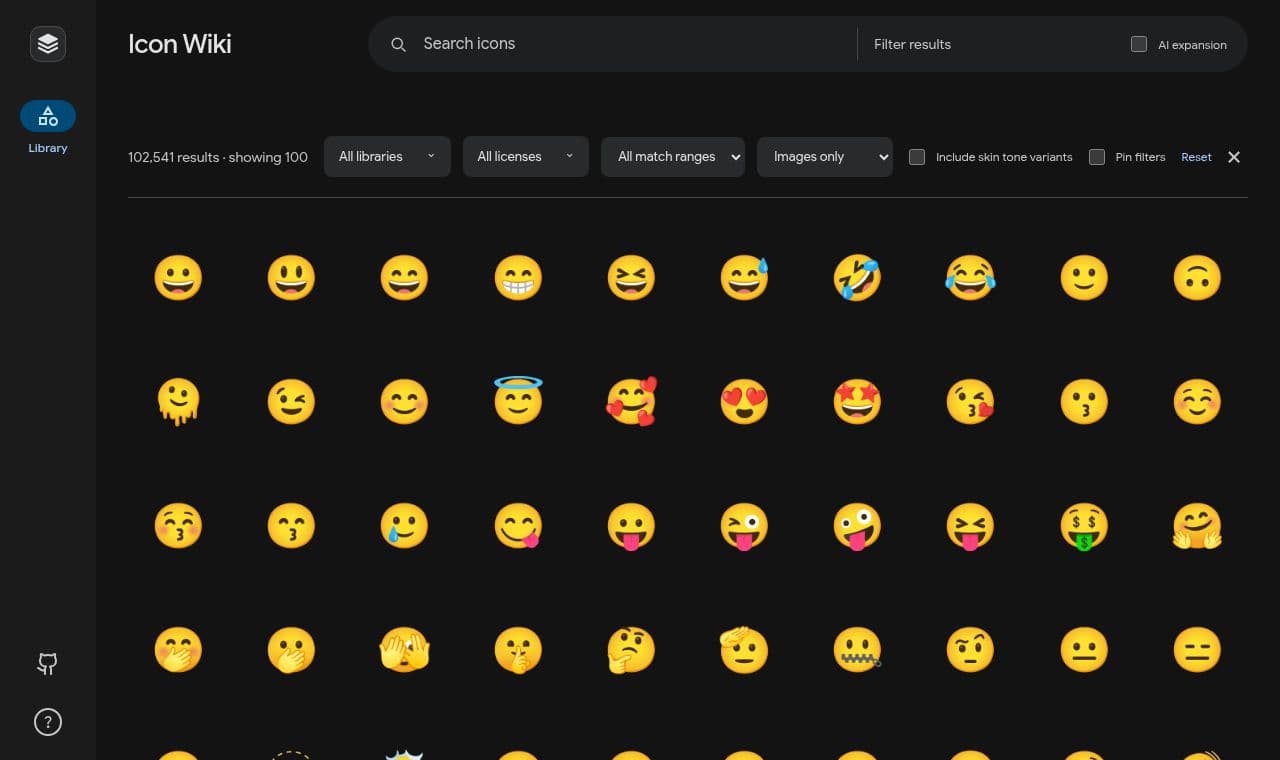Select the melting face emoji

(178, 402)
